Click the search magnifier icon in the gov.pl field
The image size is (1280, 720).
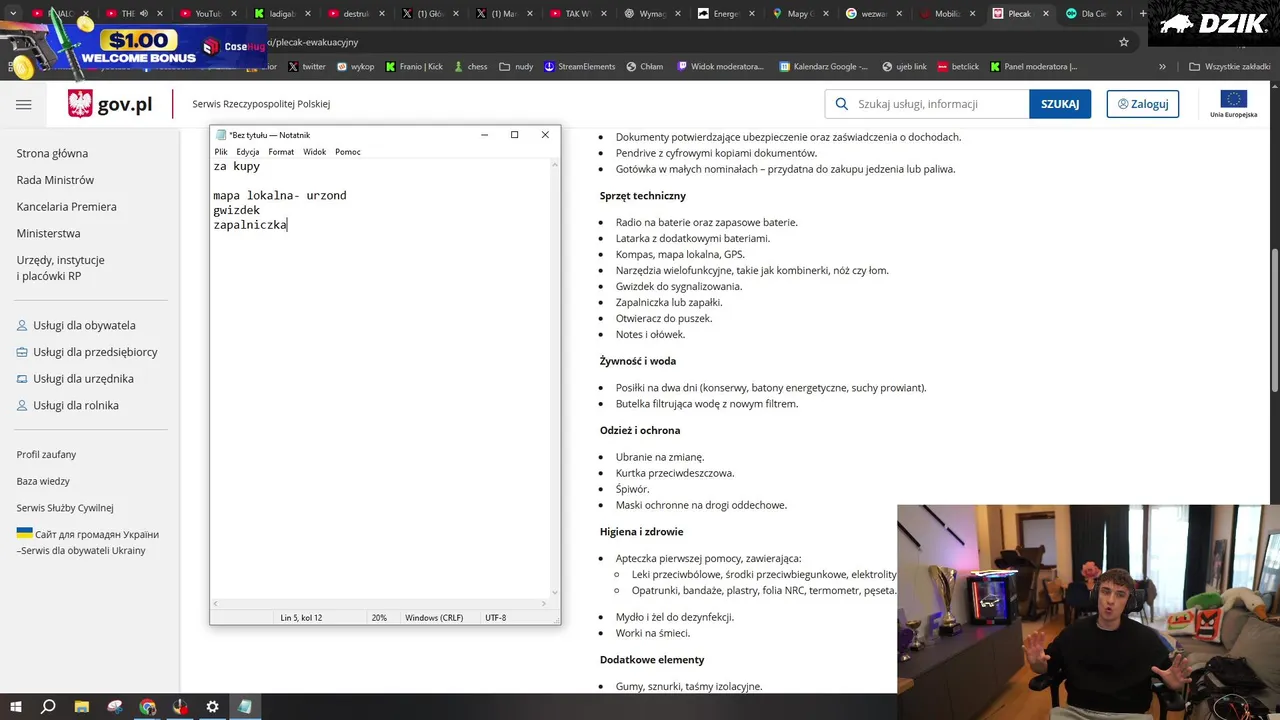tap(841, 104)
